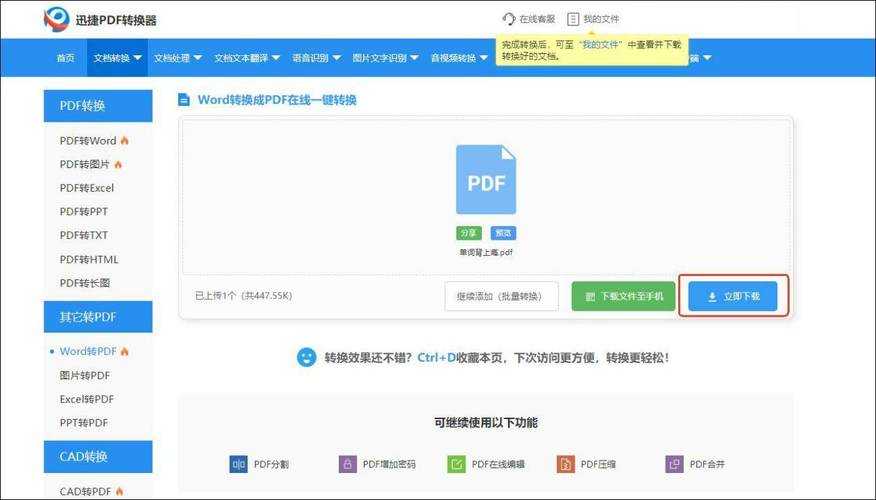Select the PDF在线编辑 icon
The width and height of the screenshot is (876, 500).
pyautogui.click(x=456, y=464)
